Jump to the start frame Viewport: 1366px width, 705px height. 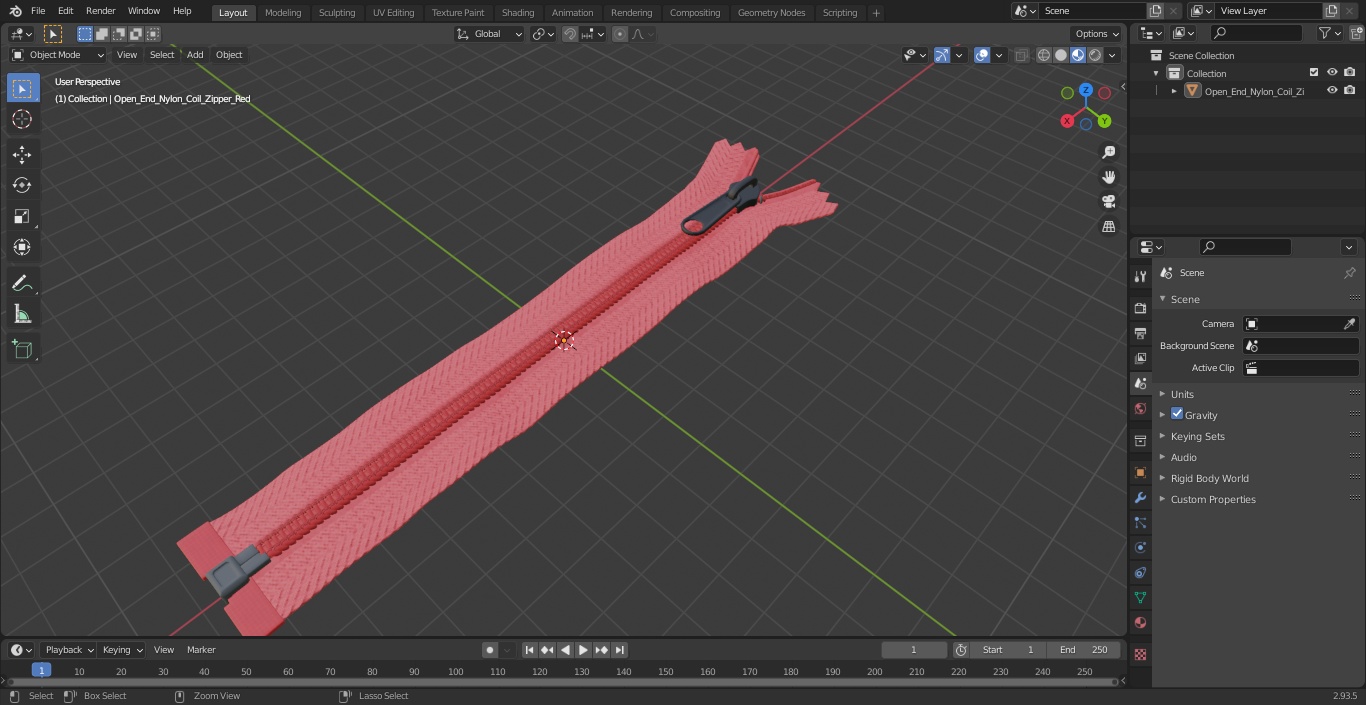[x=530, y=650]
